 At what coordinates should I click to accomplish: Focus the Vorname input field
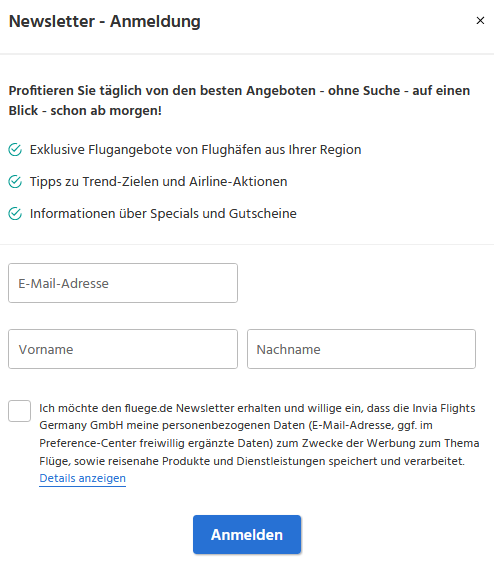pos(123,349)
